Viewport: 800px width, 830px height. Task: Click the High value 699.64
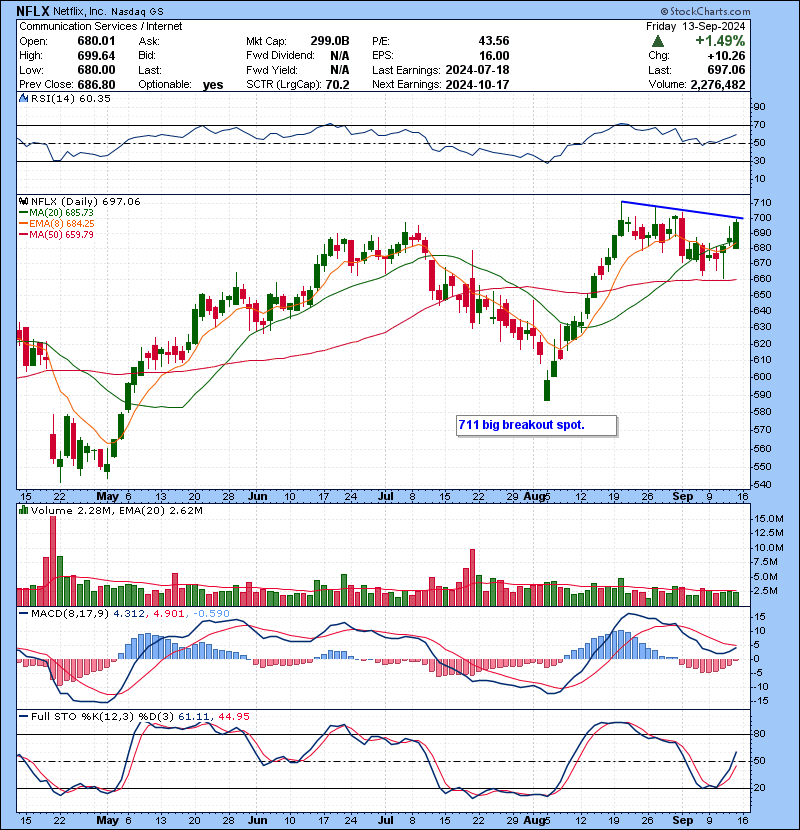click(x=96, y=56)
